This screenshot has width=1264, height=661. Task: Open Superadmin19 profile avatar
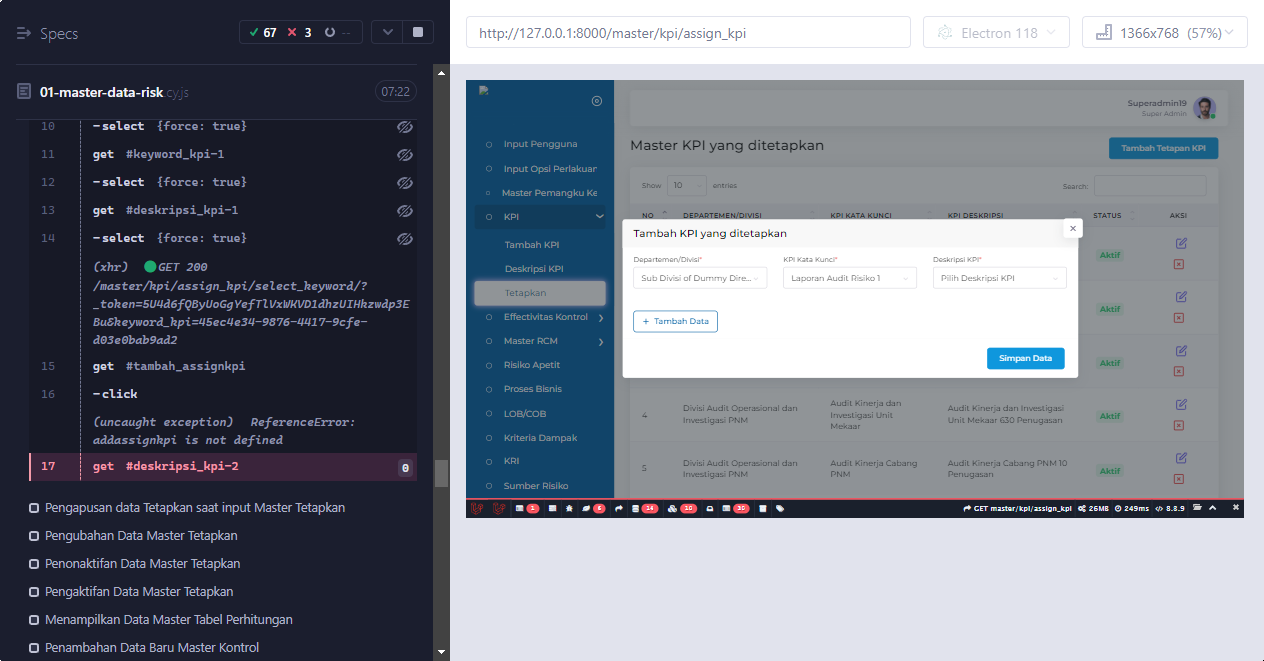pos(1204,108)
